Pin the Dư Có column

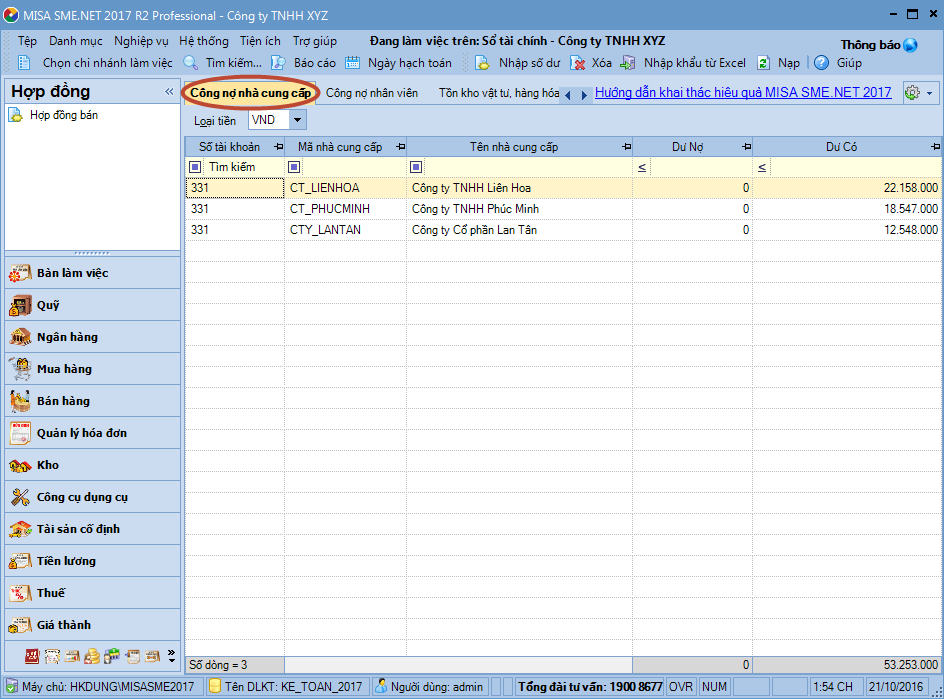point(935,147)
